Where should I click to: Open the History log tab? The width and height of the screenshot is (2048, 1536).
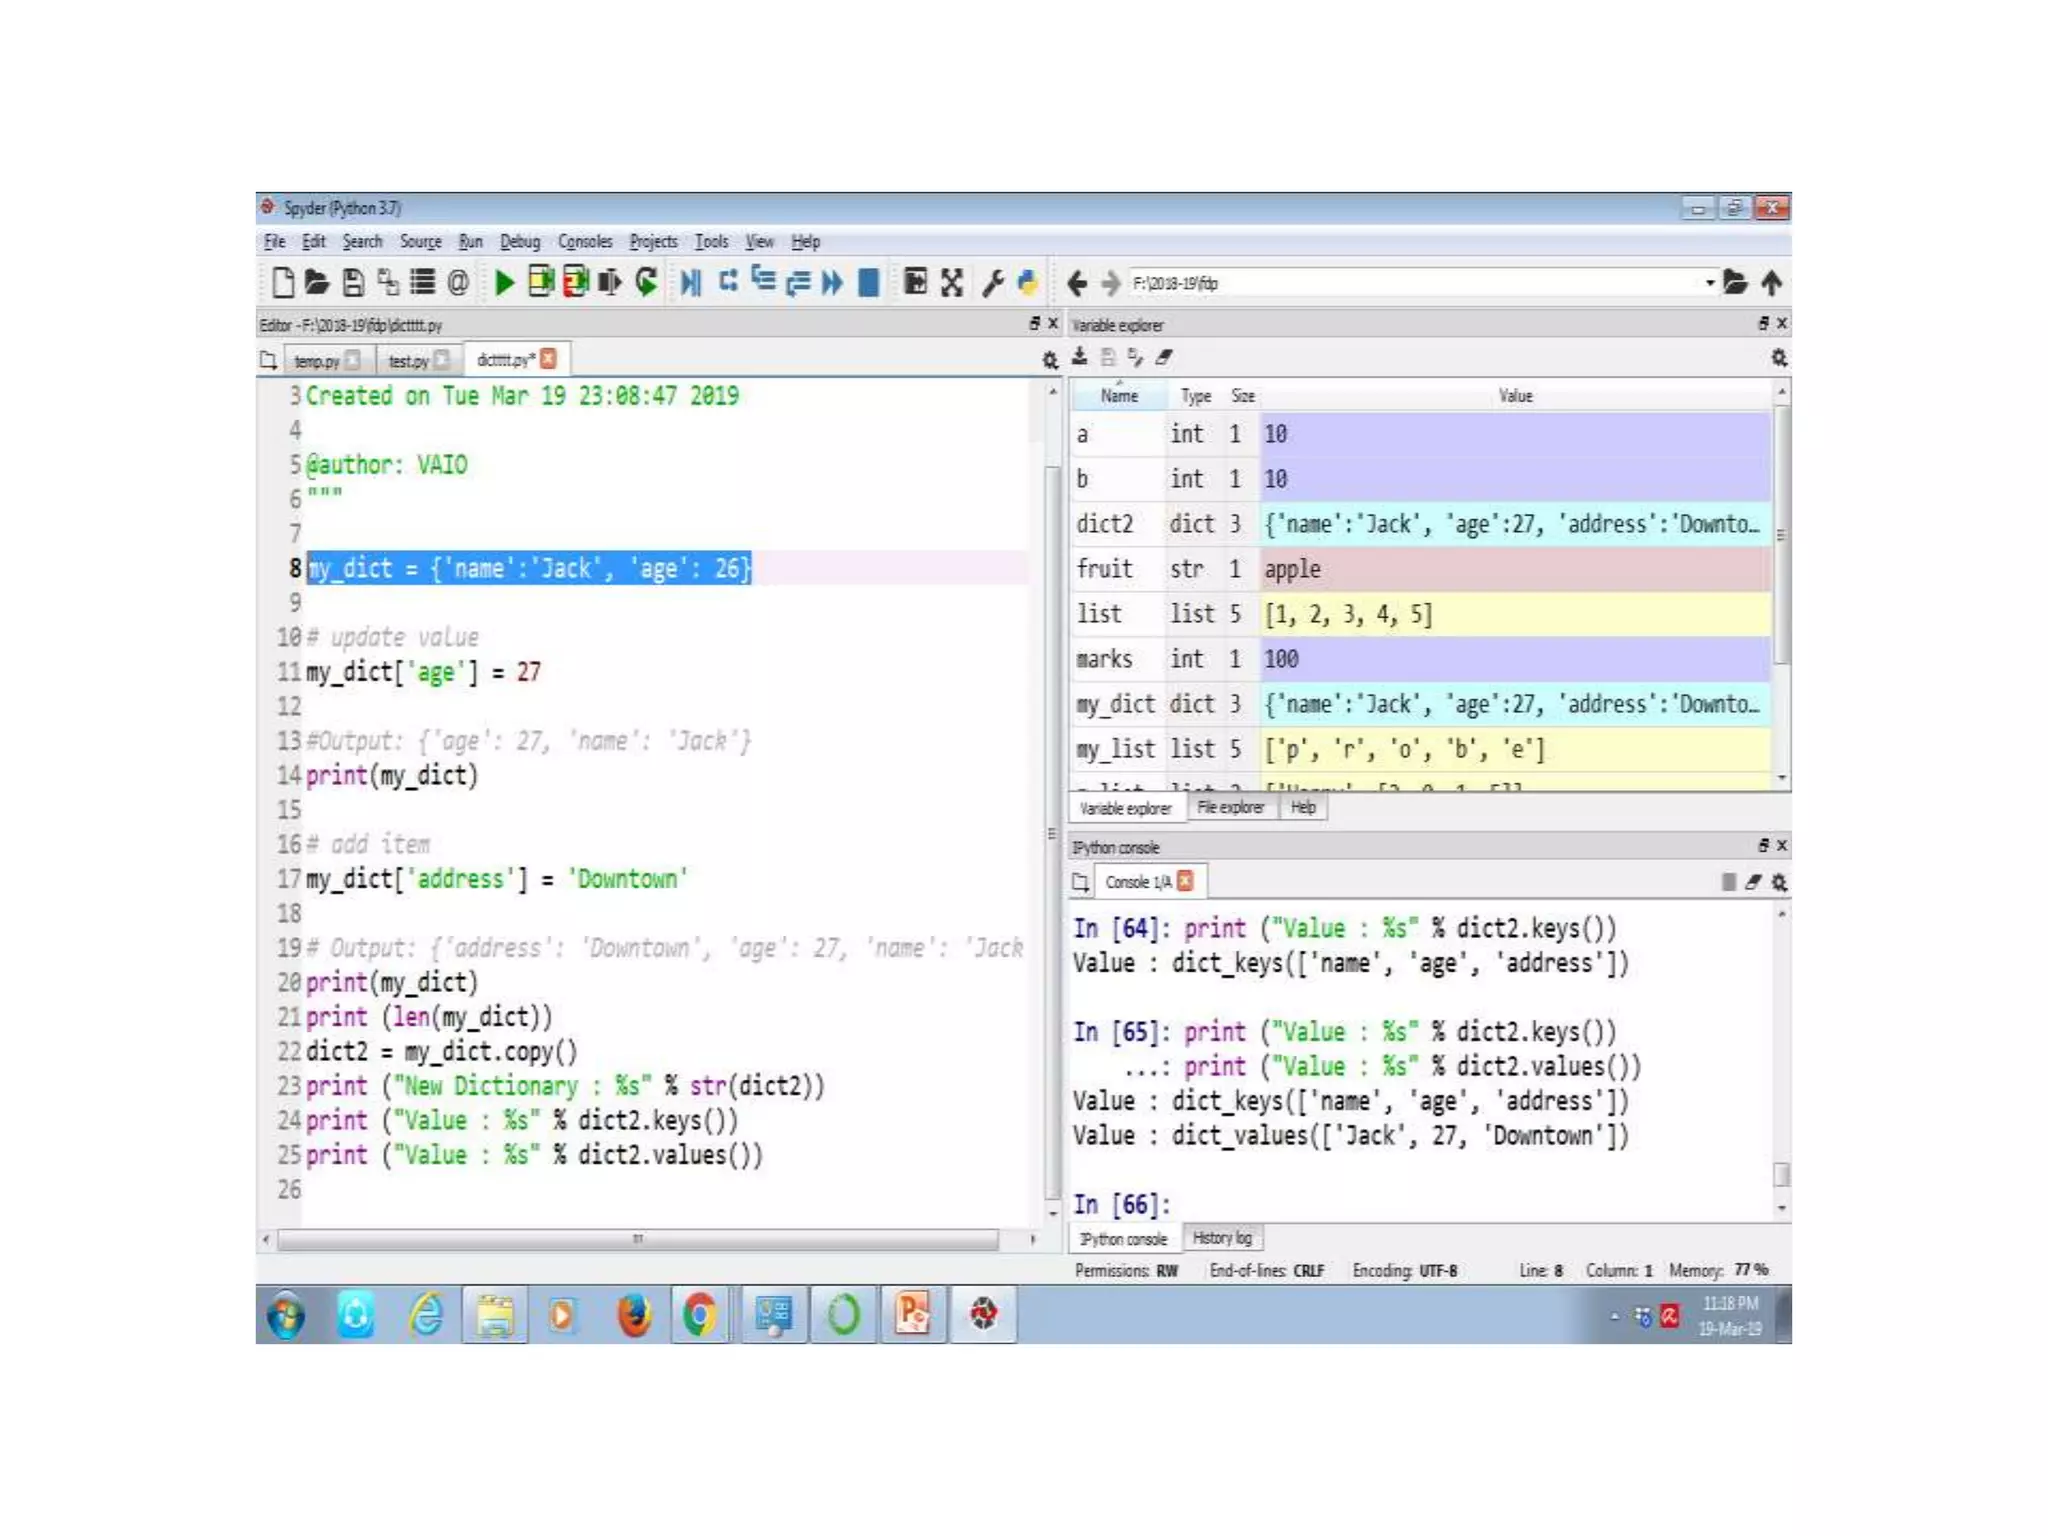[x=1221, y=1238]
